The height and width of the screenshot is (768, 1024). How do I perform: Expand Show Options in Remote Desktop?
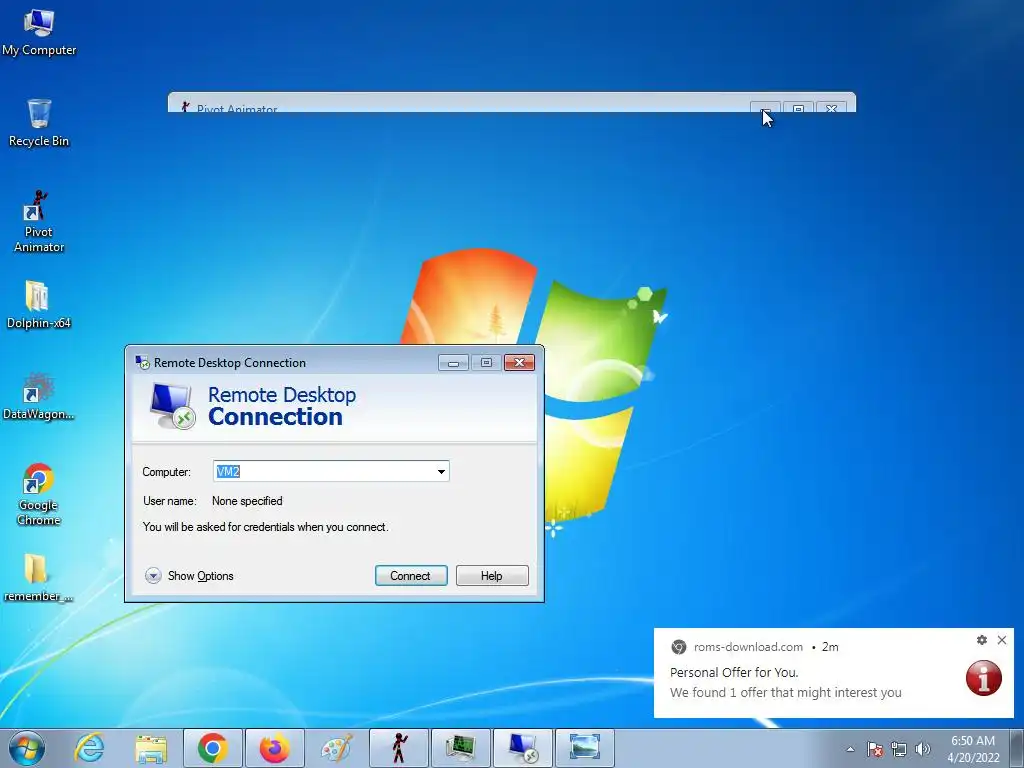tap(189, 575)
